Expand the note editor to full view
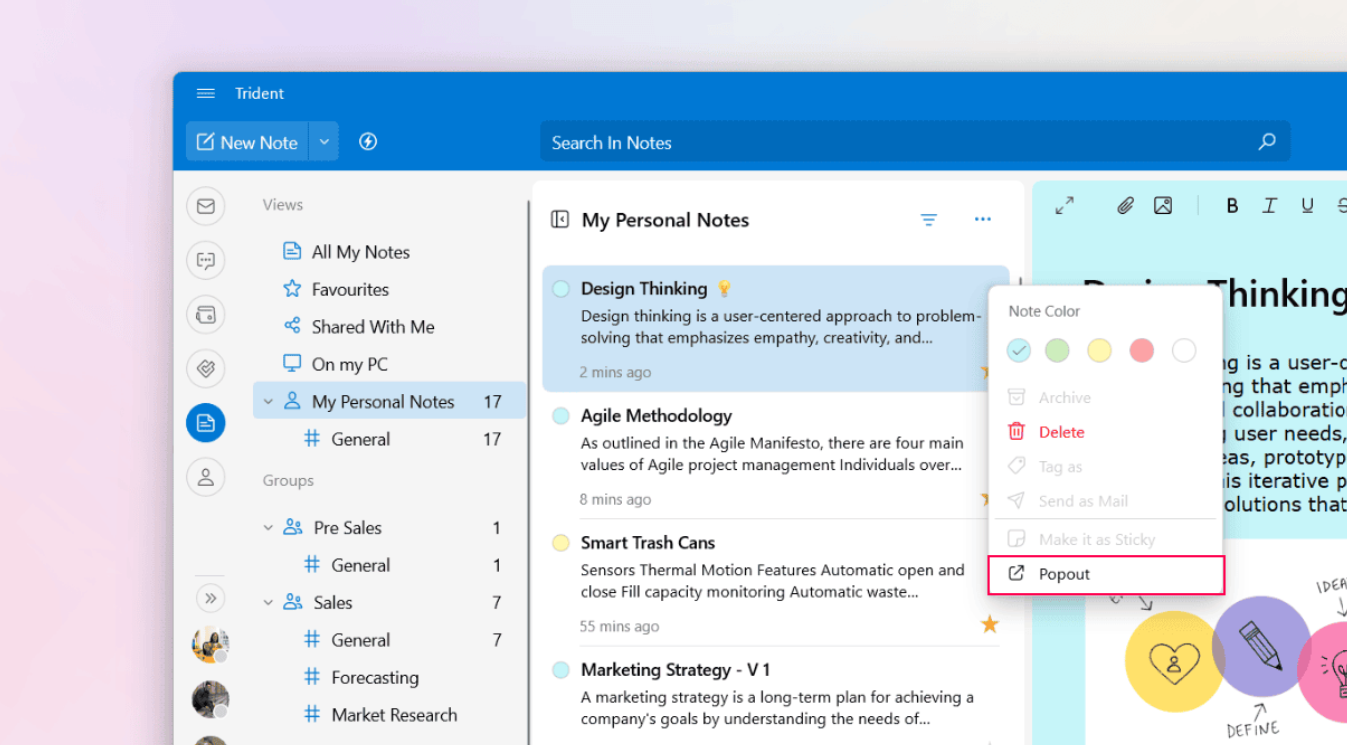This screenshot has height=745, width=1347. [1065, 205]
